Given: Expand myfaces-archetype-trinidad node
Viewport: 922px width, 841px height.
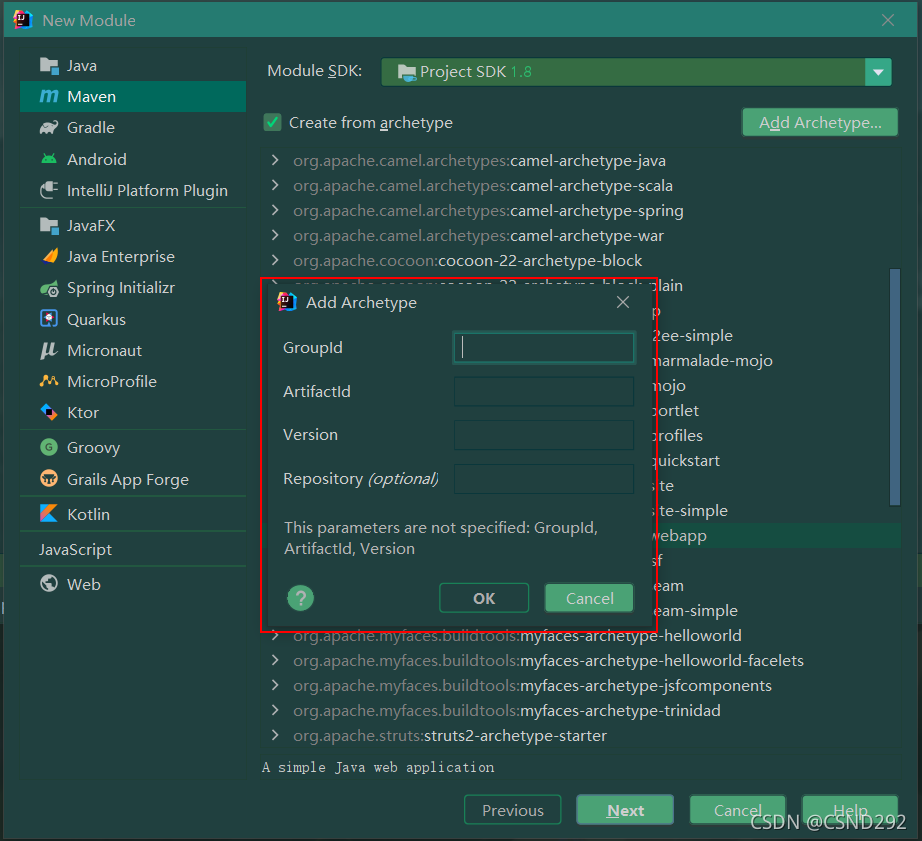Looking at the screenshot, I should 275,710.
